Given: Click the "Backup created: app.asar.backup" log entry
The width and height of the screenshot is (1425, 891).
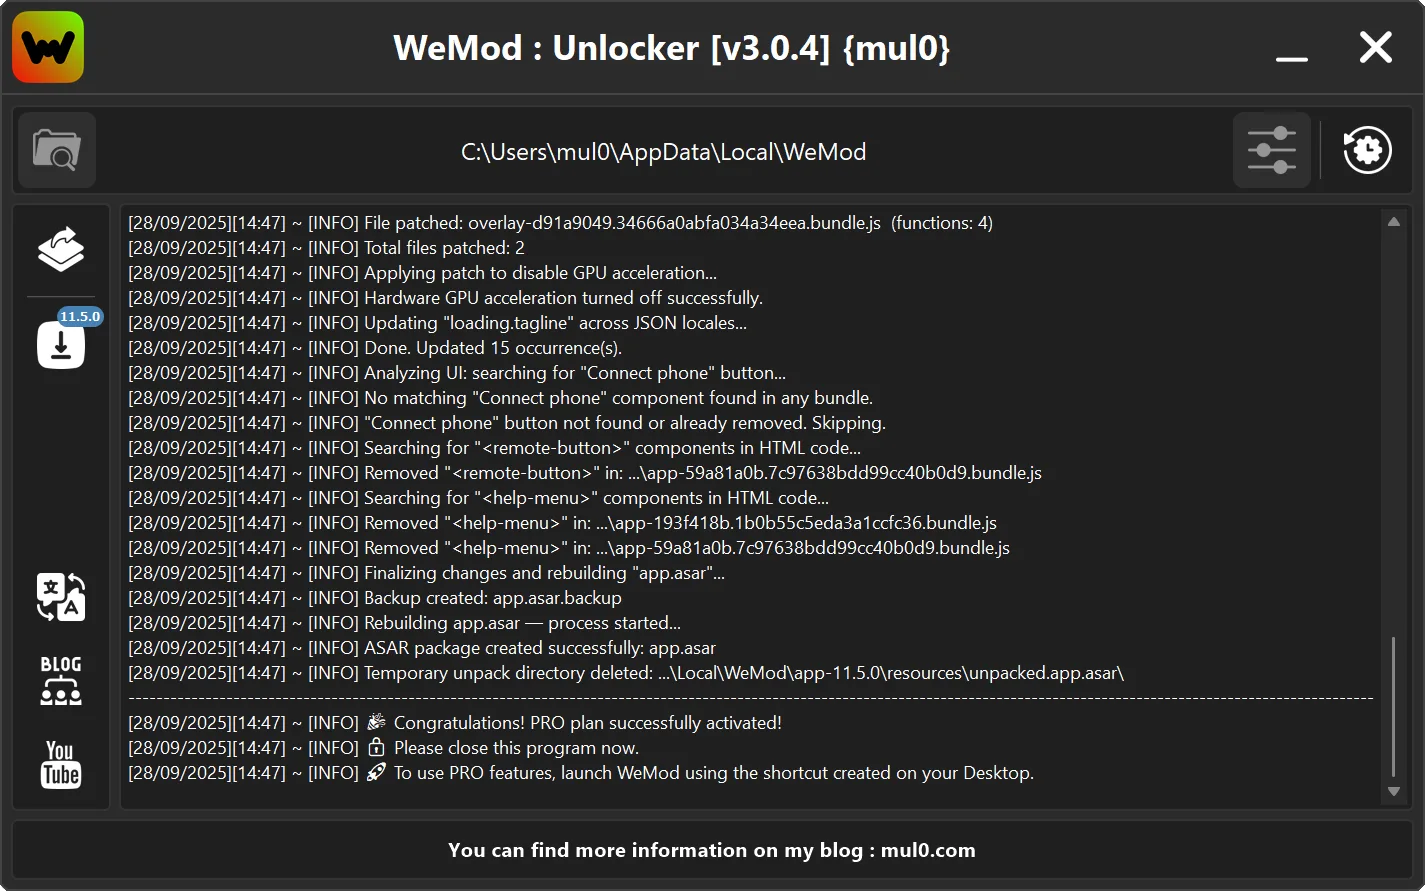Looking at the screenshot, I should 492,598.
